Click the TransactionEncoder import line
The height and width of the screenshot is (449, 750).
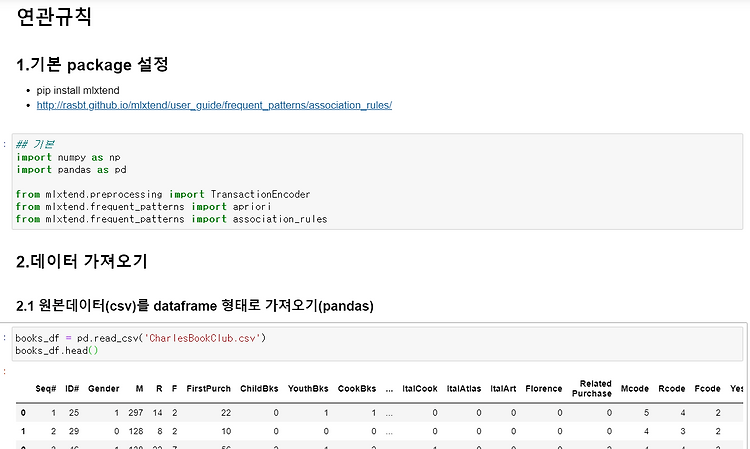tap(163, 194)
